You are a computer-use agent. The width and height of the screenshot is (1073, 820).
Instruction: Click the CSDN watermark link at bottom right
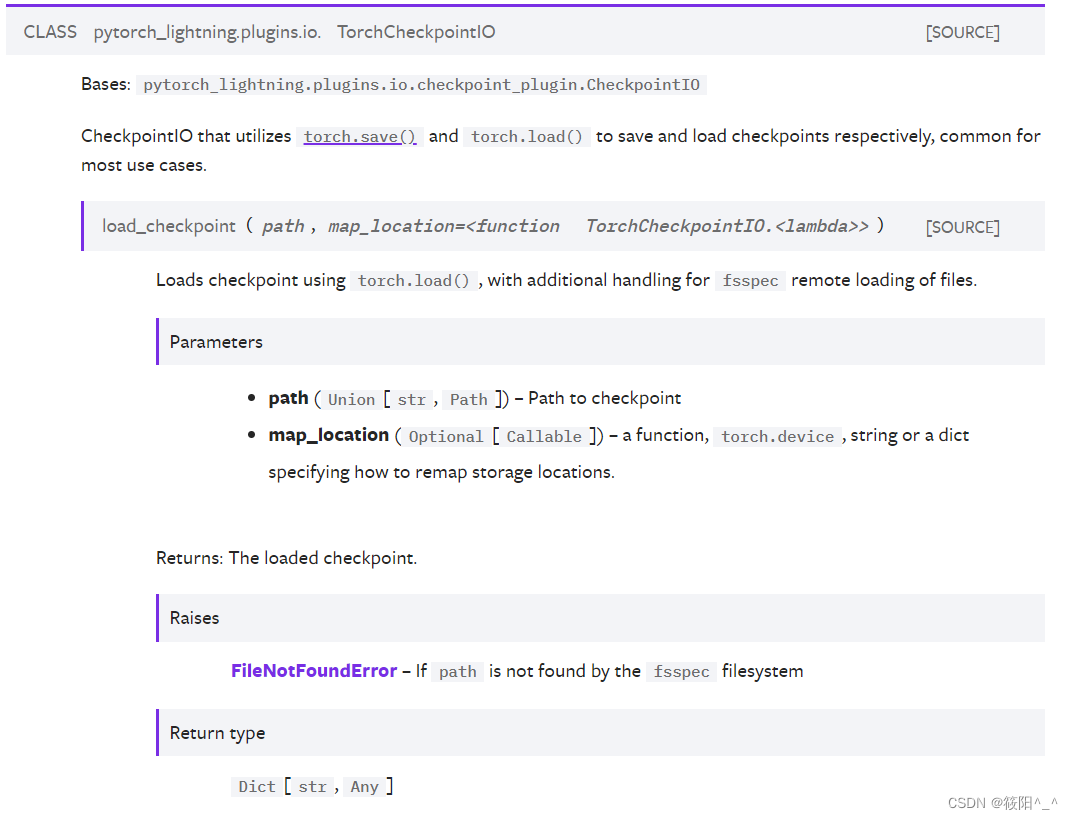click(x=1005, y=802)
